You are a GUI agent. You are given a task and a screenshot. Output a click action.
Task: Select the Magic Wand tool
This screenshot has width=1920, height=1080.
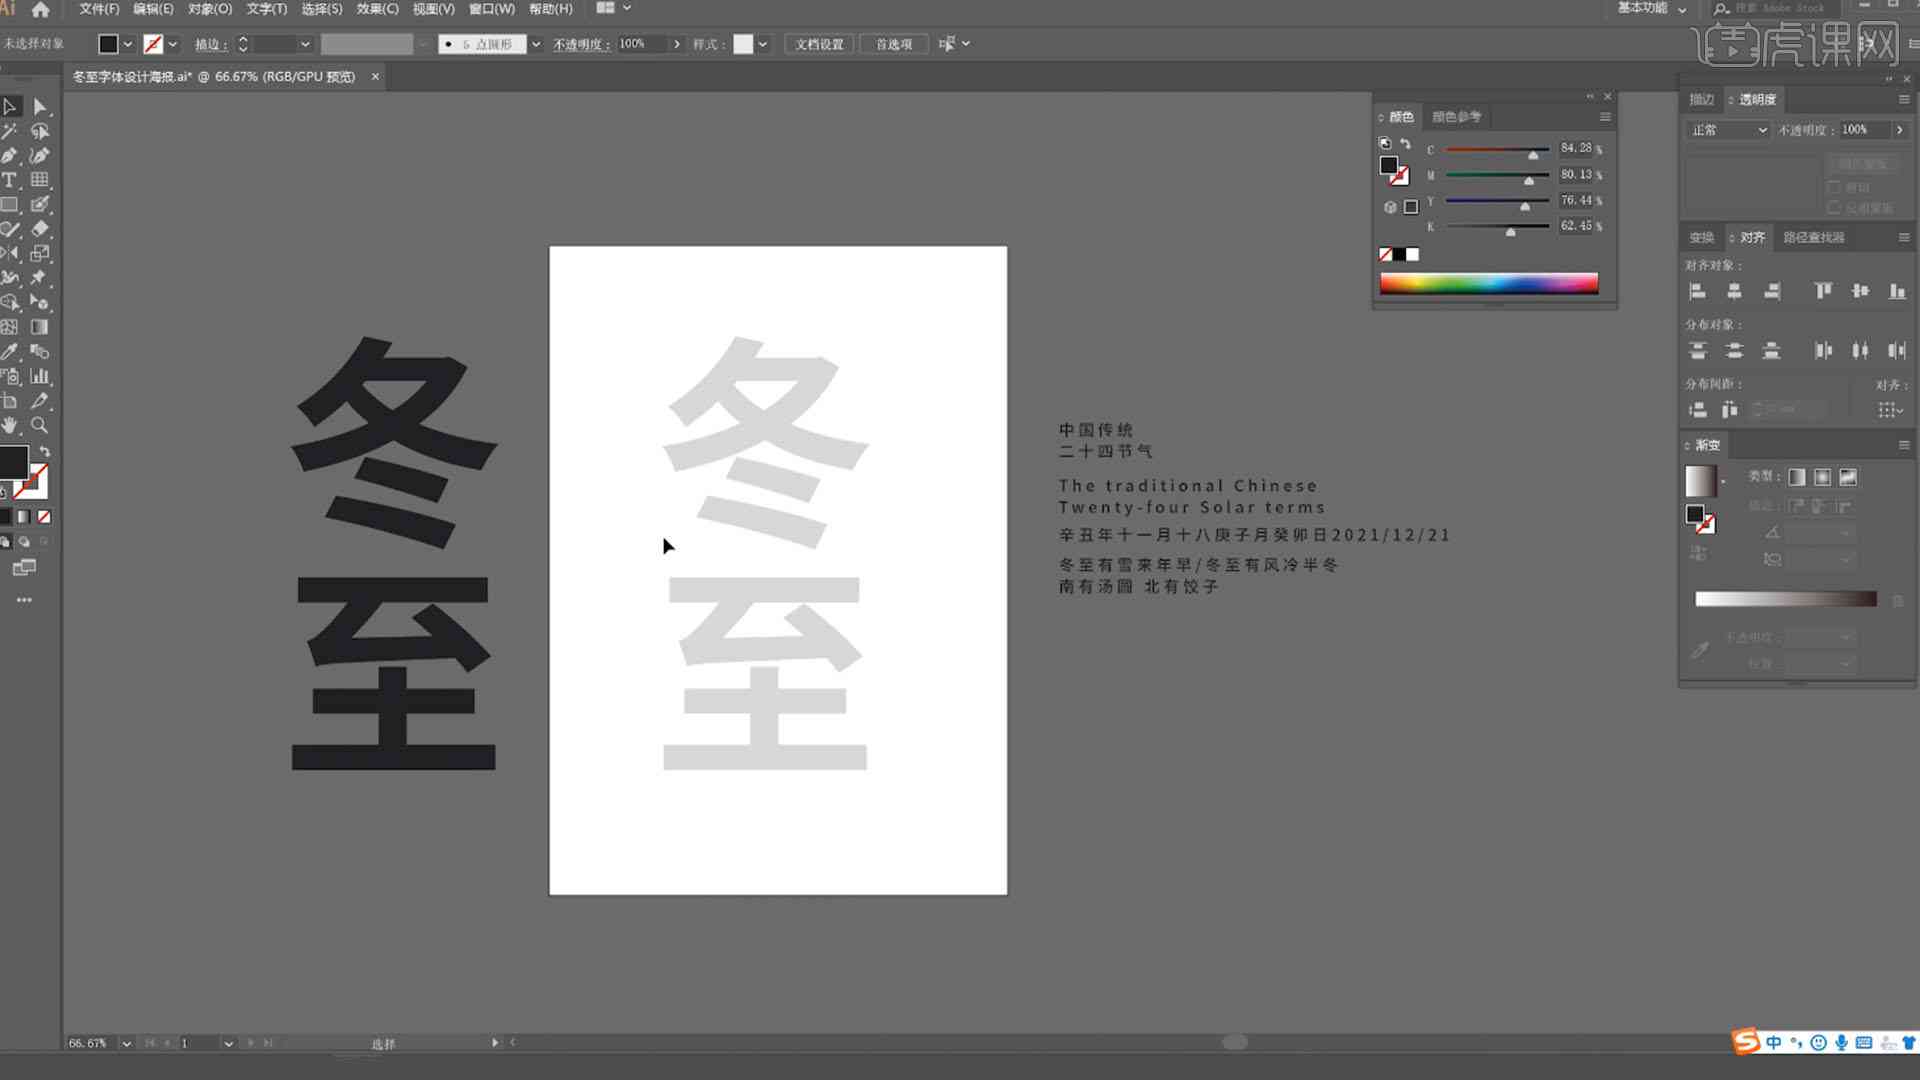(10, 131)
